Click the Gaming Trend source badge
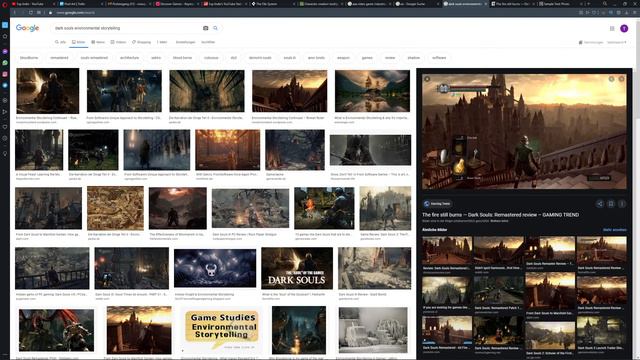Viewport: 640px width, 360px height. click(x=437, y=204)
